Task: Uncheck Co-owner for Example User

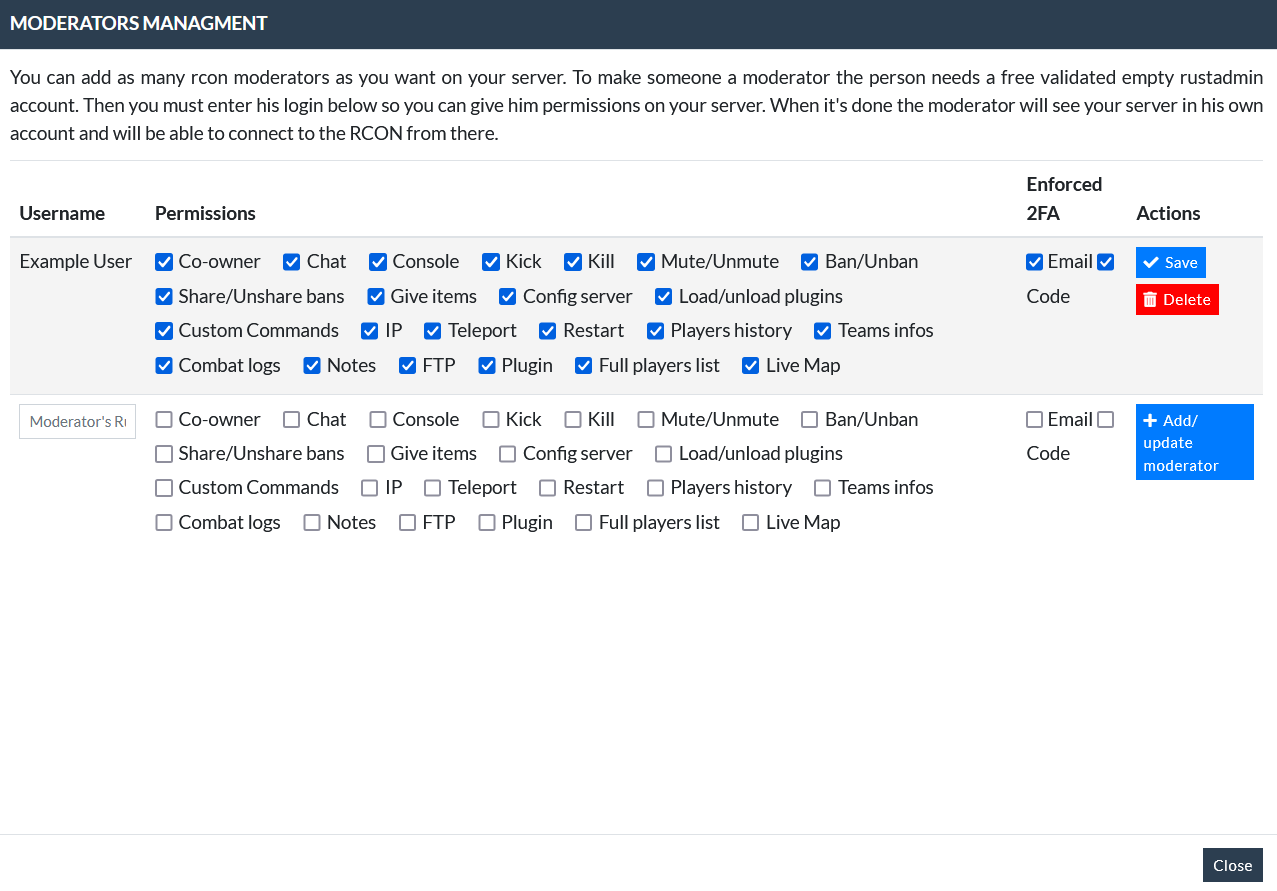Action: click(x=164, y=262)
